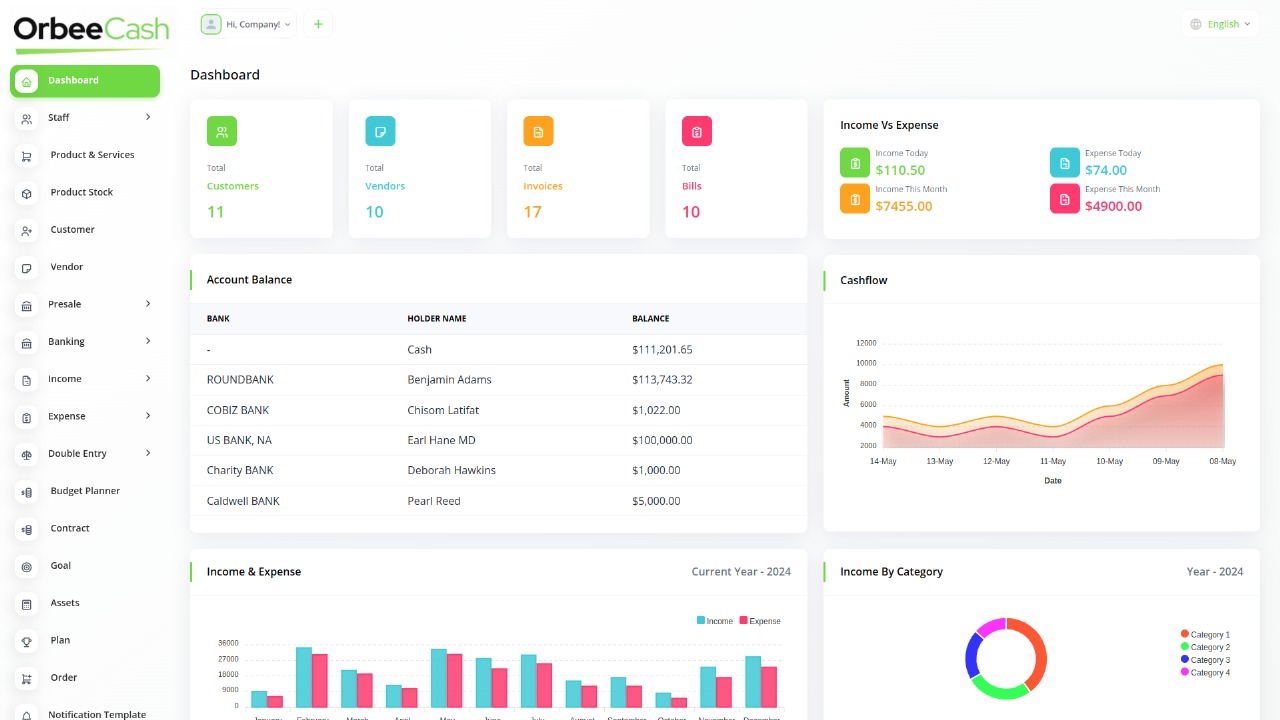Viewport: 1280px width, 720px height.
Task: Open the Goal section
Action: click(x=60, y=565)
